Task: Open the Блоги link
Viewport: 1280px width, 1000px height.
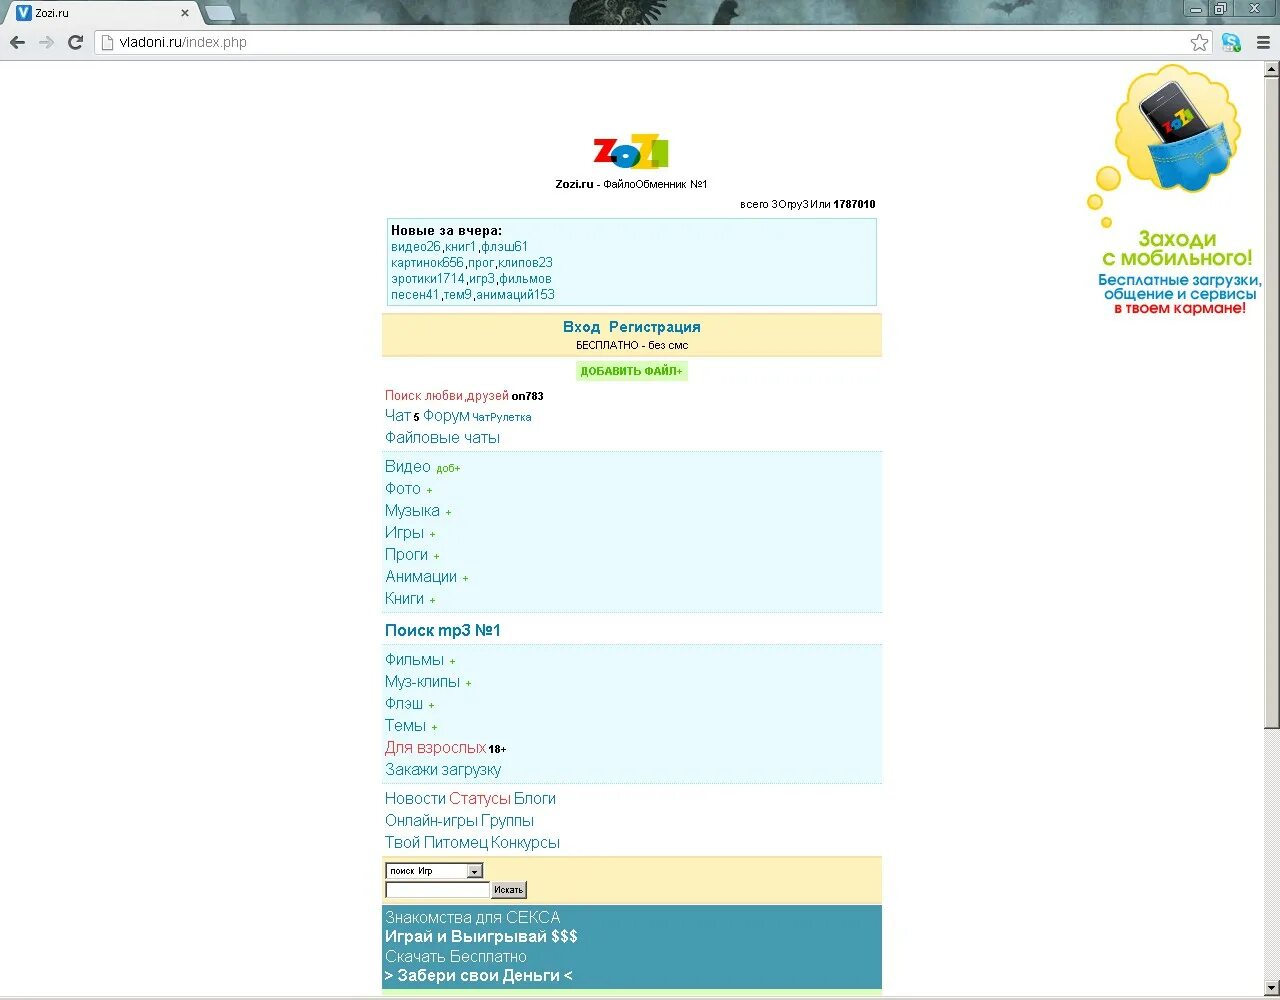Action: pos(535,798)
